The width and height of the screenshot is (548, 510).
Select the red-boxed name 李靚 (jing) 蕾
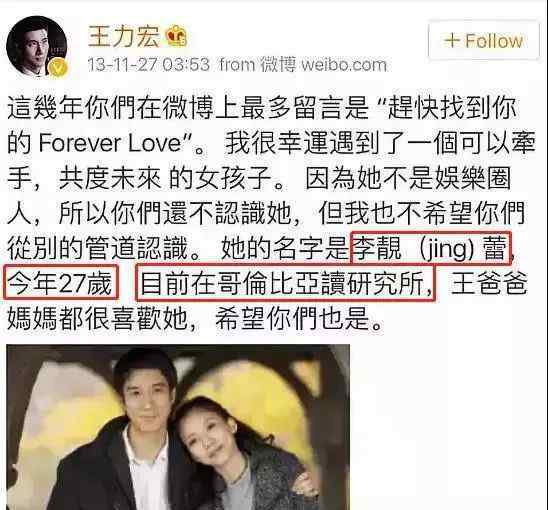(x=431, y=248)
